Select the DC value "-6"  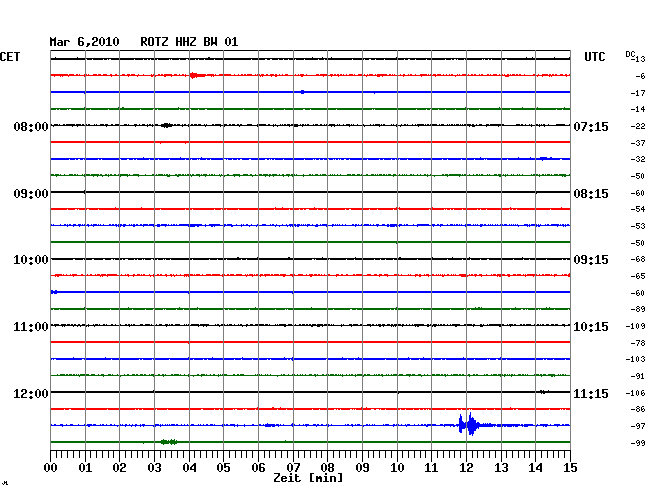click(x=640, y=76)
